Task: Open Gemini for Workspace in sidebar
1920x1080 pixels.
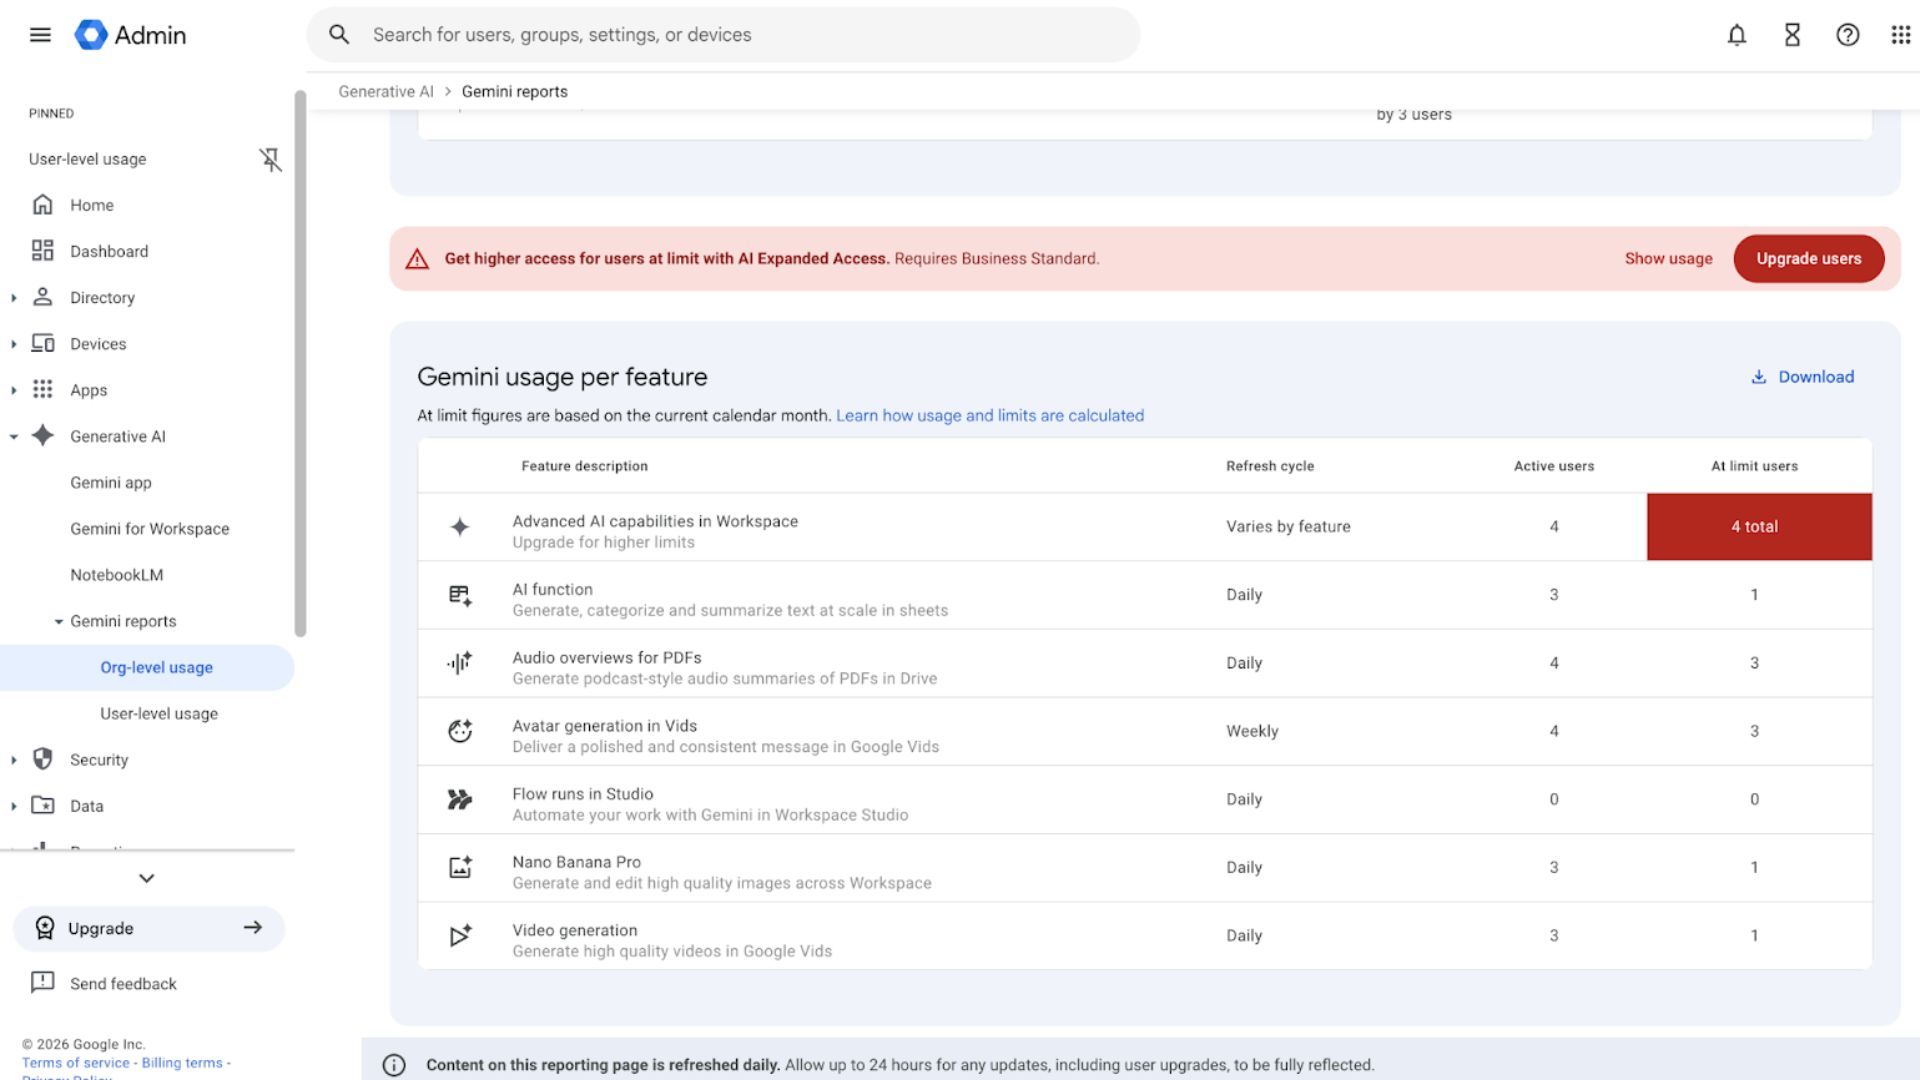Action: pos(150,528)
